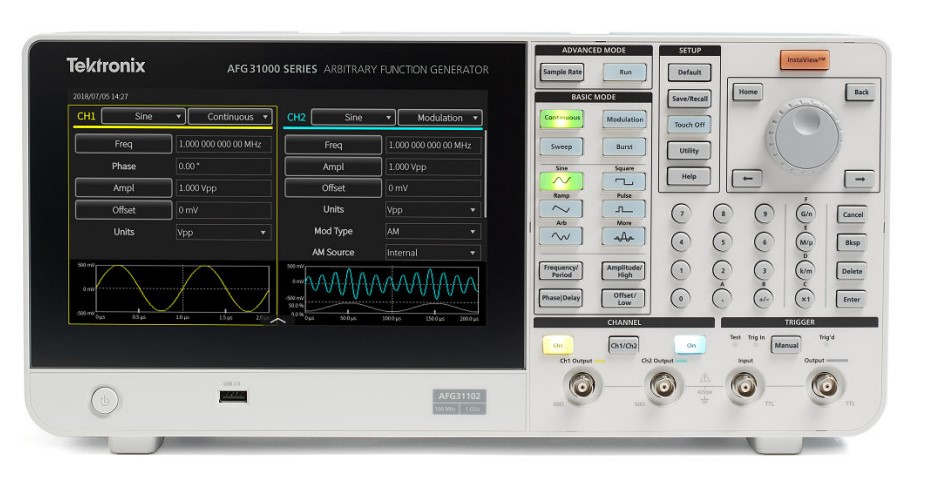930x487 pixels.
Task: Tap CH1 Freq button on screen
Action: [123, 144]
